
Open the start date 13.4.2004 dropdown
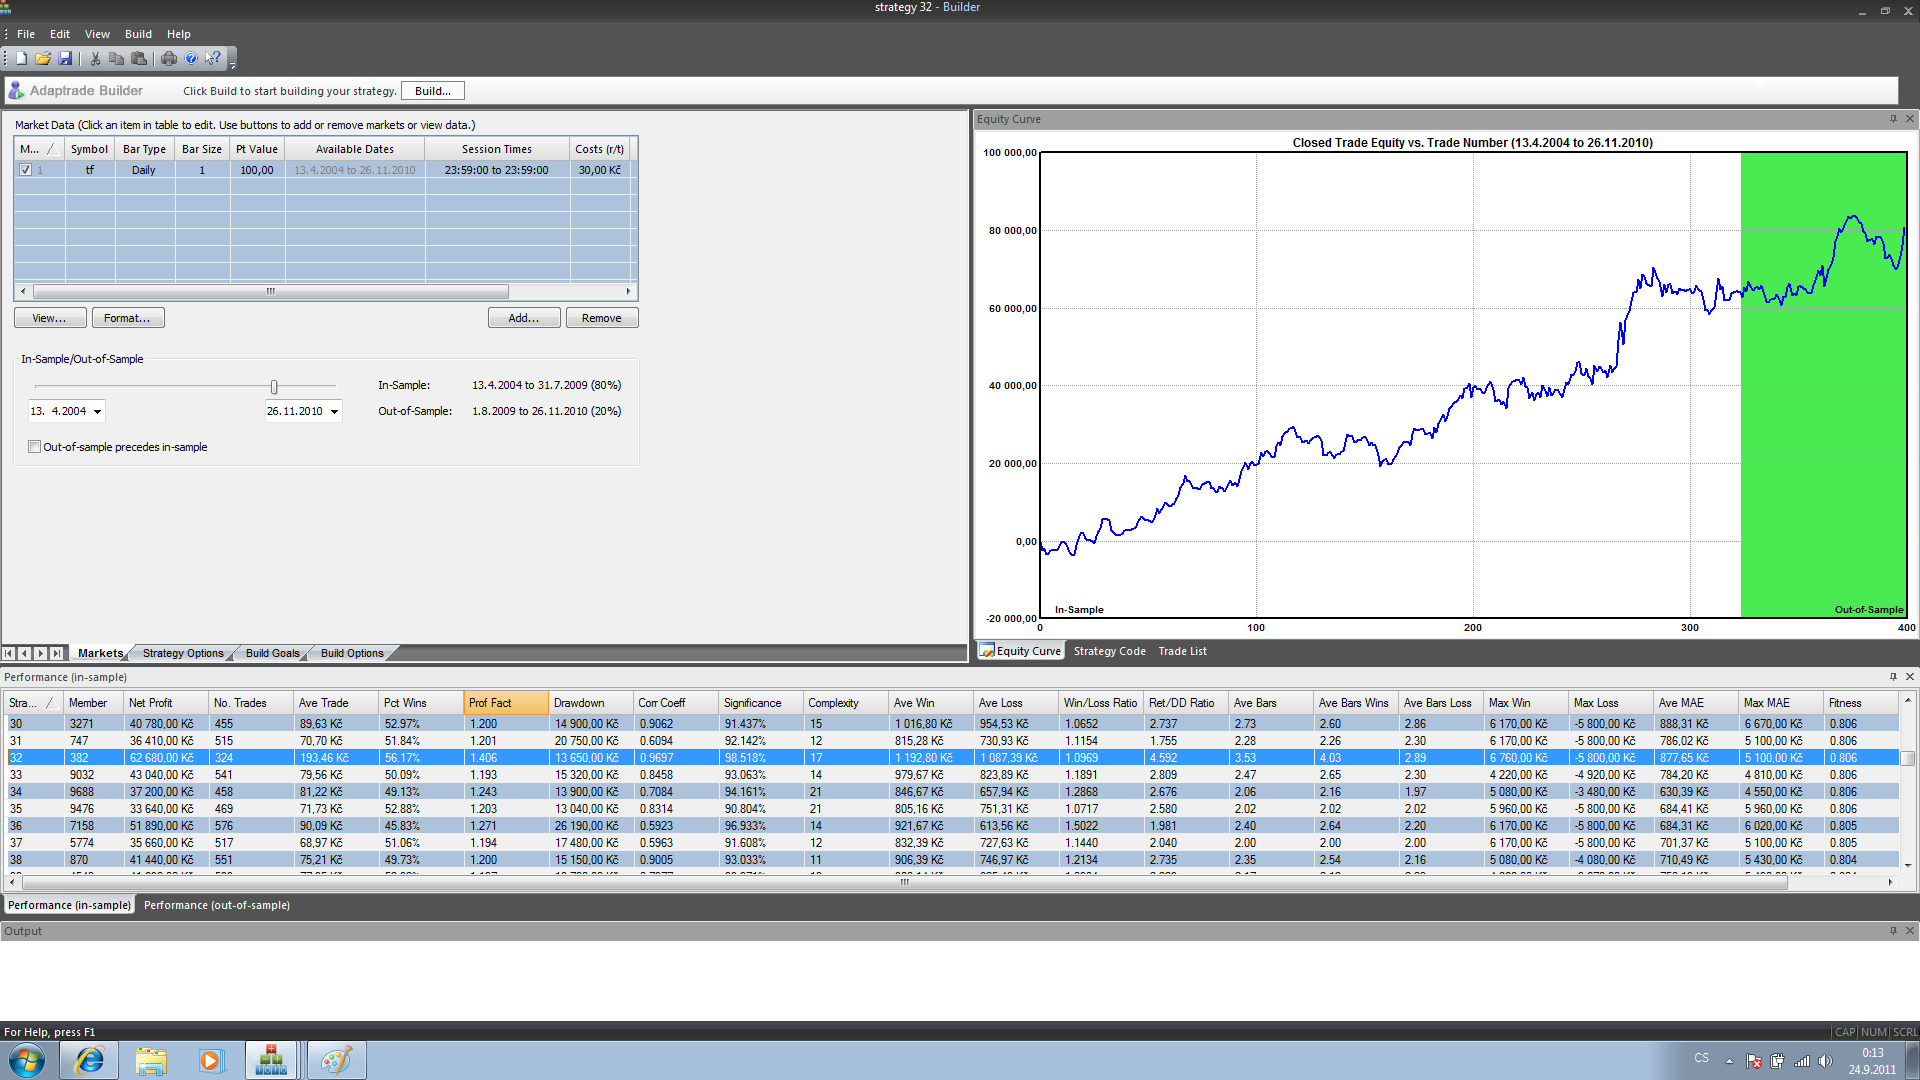coord(97,412)
